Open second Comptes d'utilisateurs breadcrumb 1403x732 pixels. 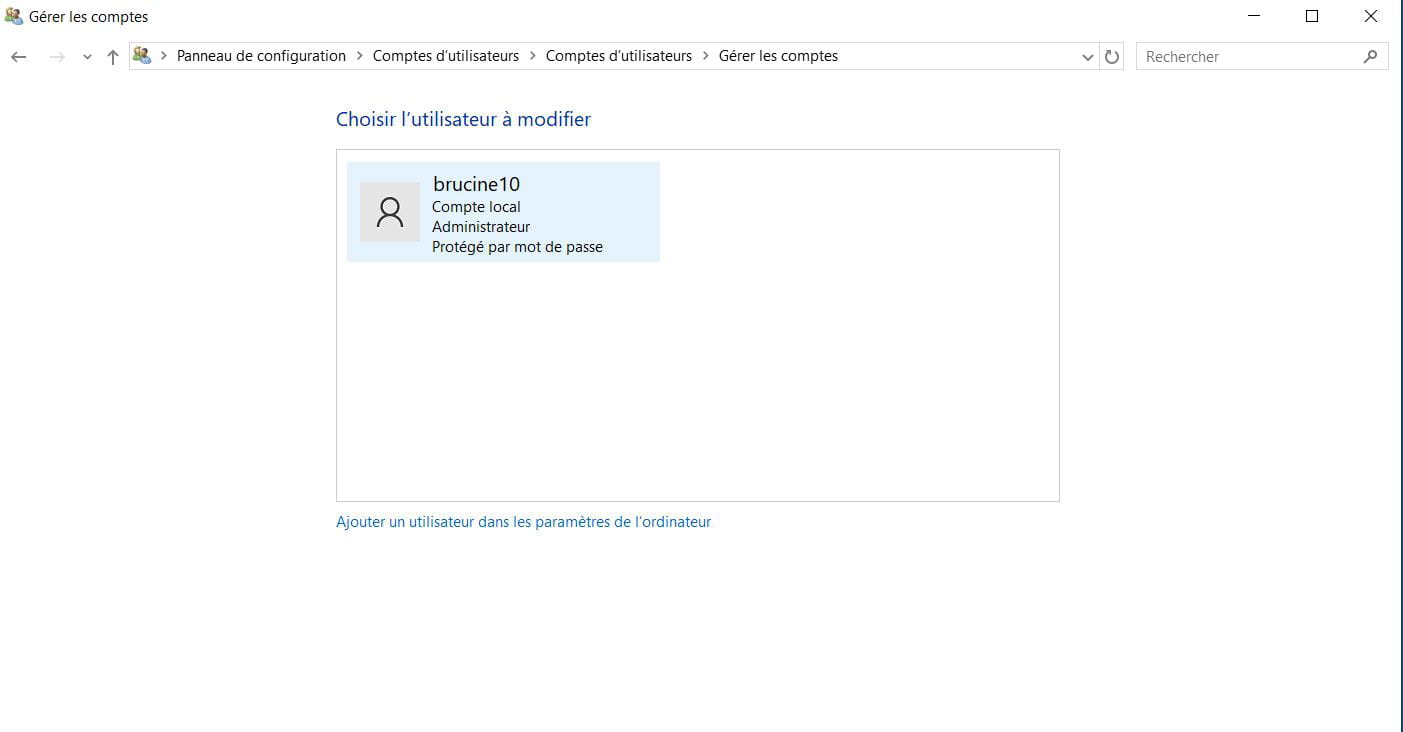pos(619,56)
